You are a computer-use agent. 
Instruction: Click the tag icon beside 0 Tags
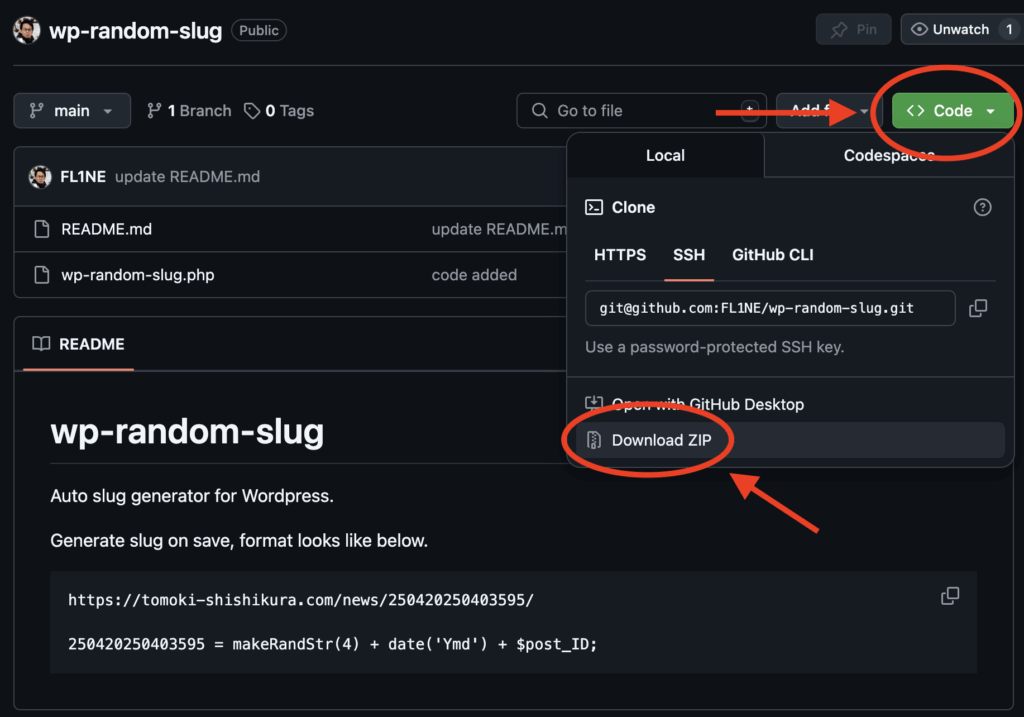(251, 111)
